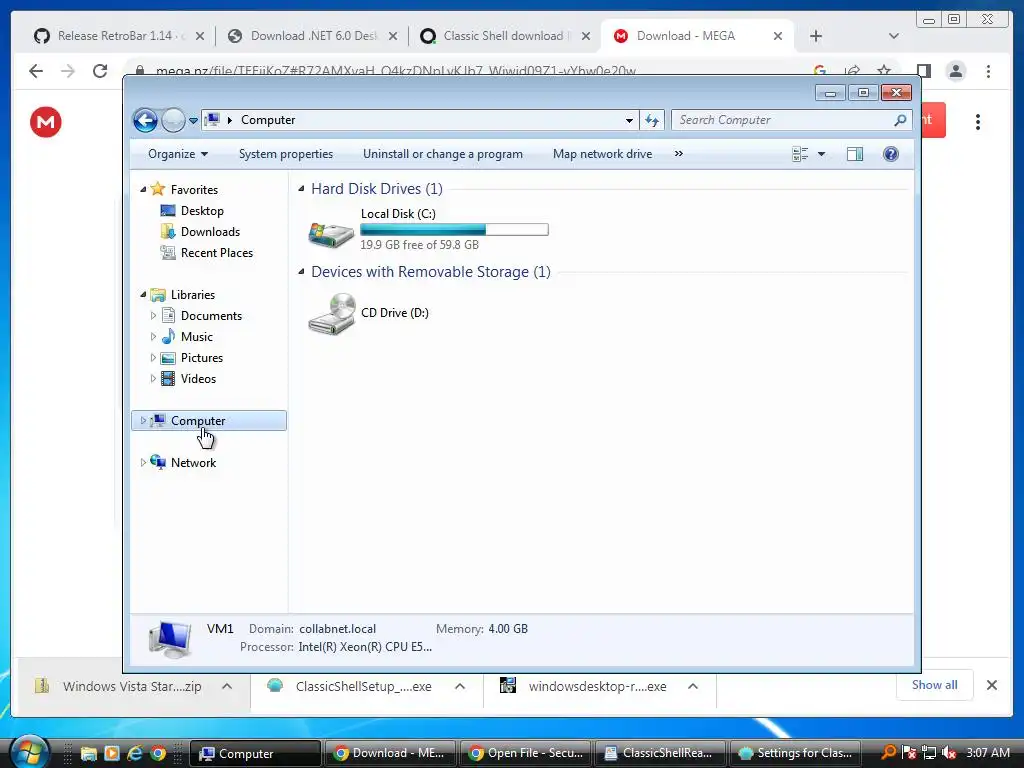Select Recent Places under Favorites
Screen dimensions: 1024x768
click(x=217, y=253)
